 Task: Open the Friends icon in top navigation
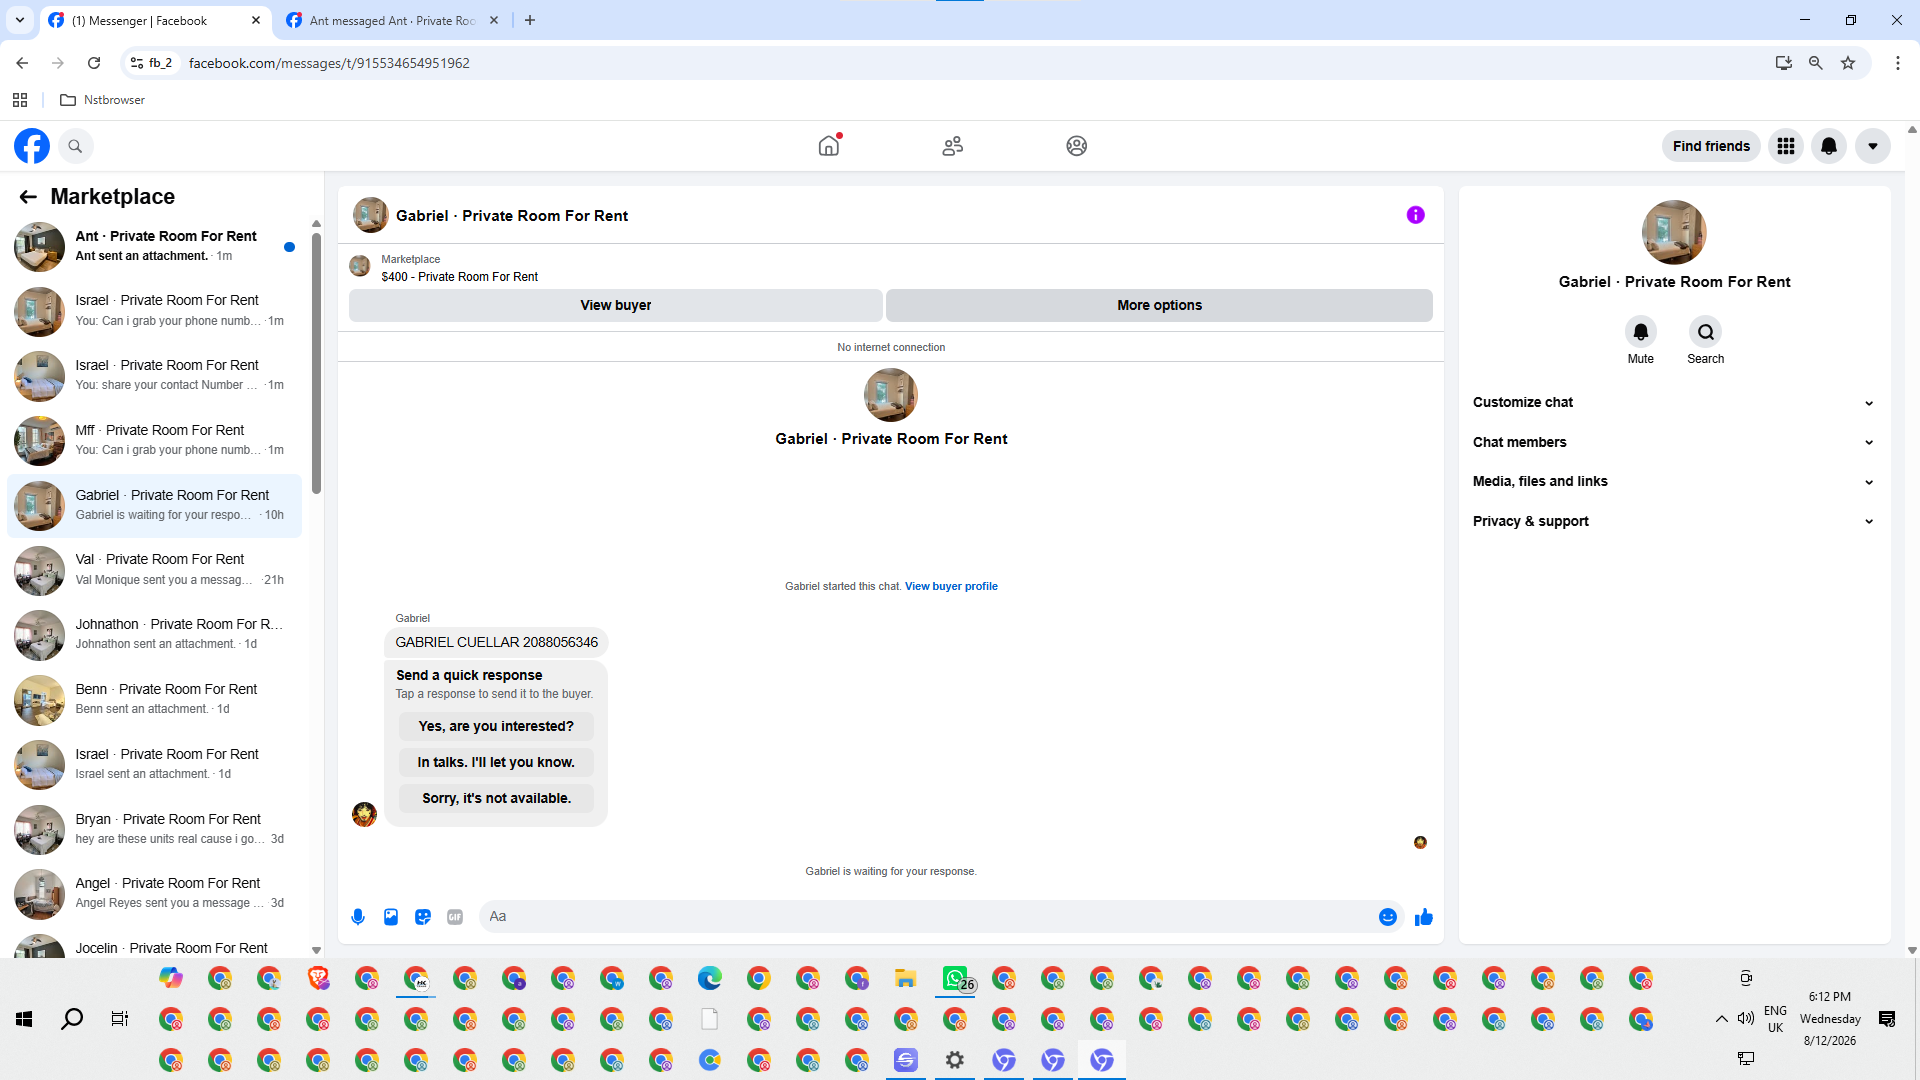(x=953, y=146)
